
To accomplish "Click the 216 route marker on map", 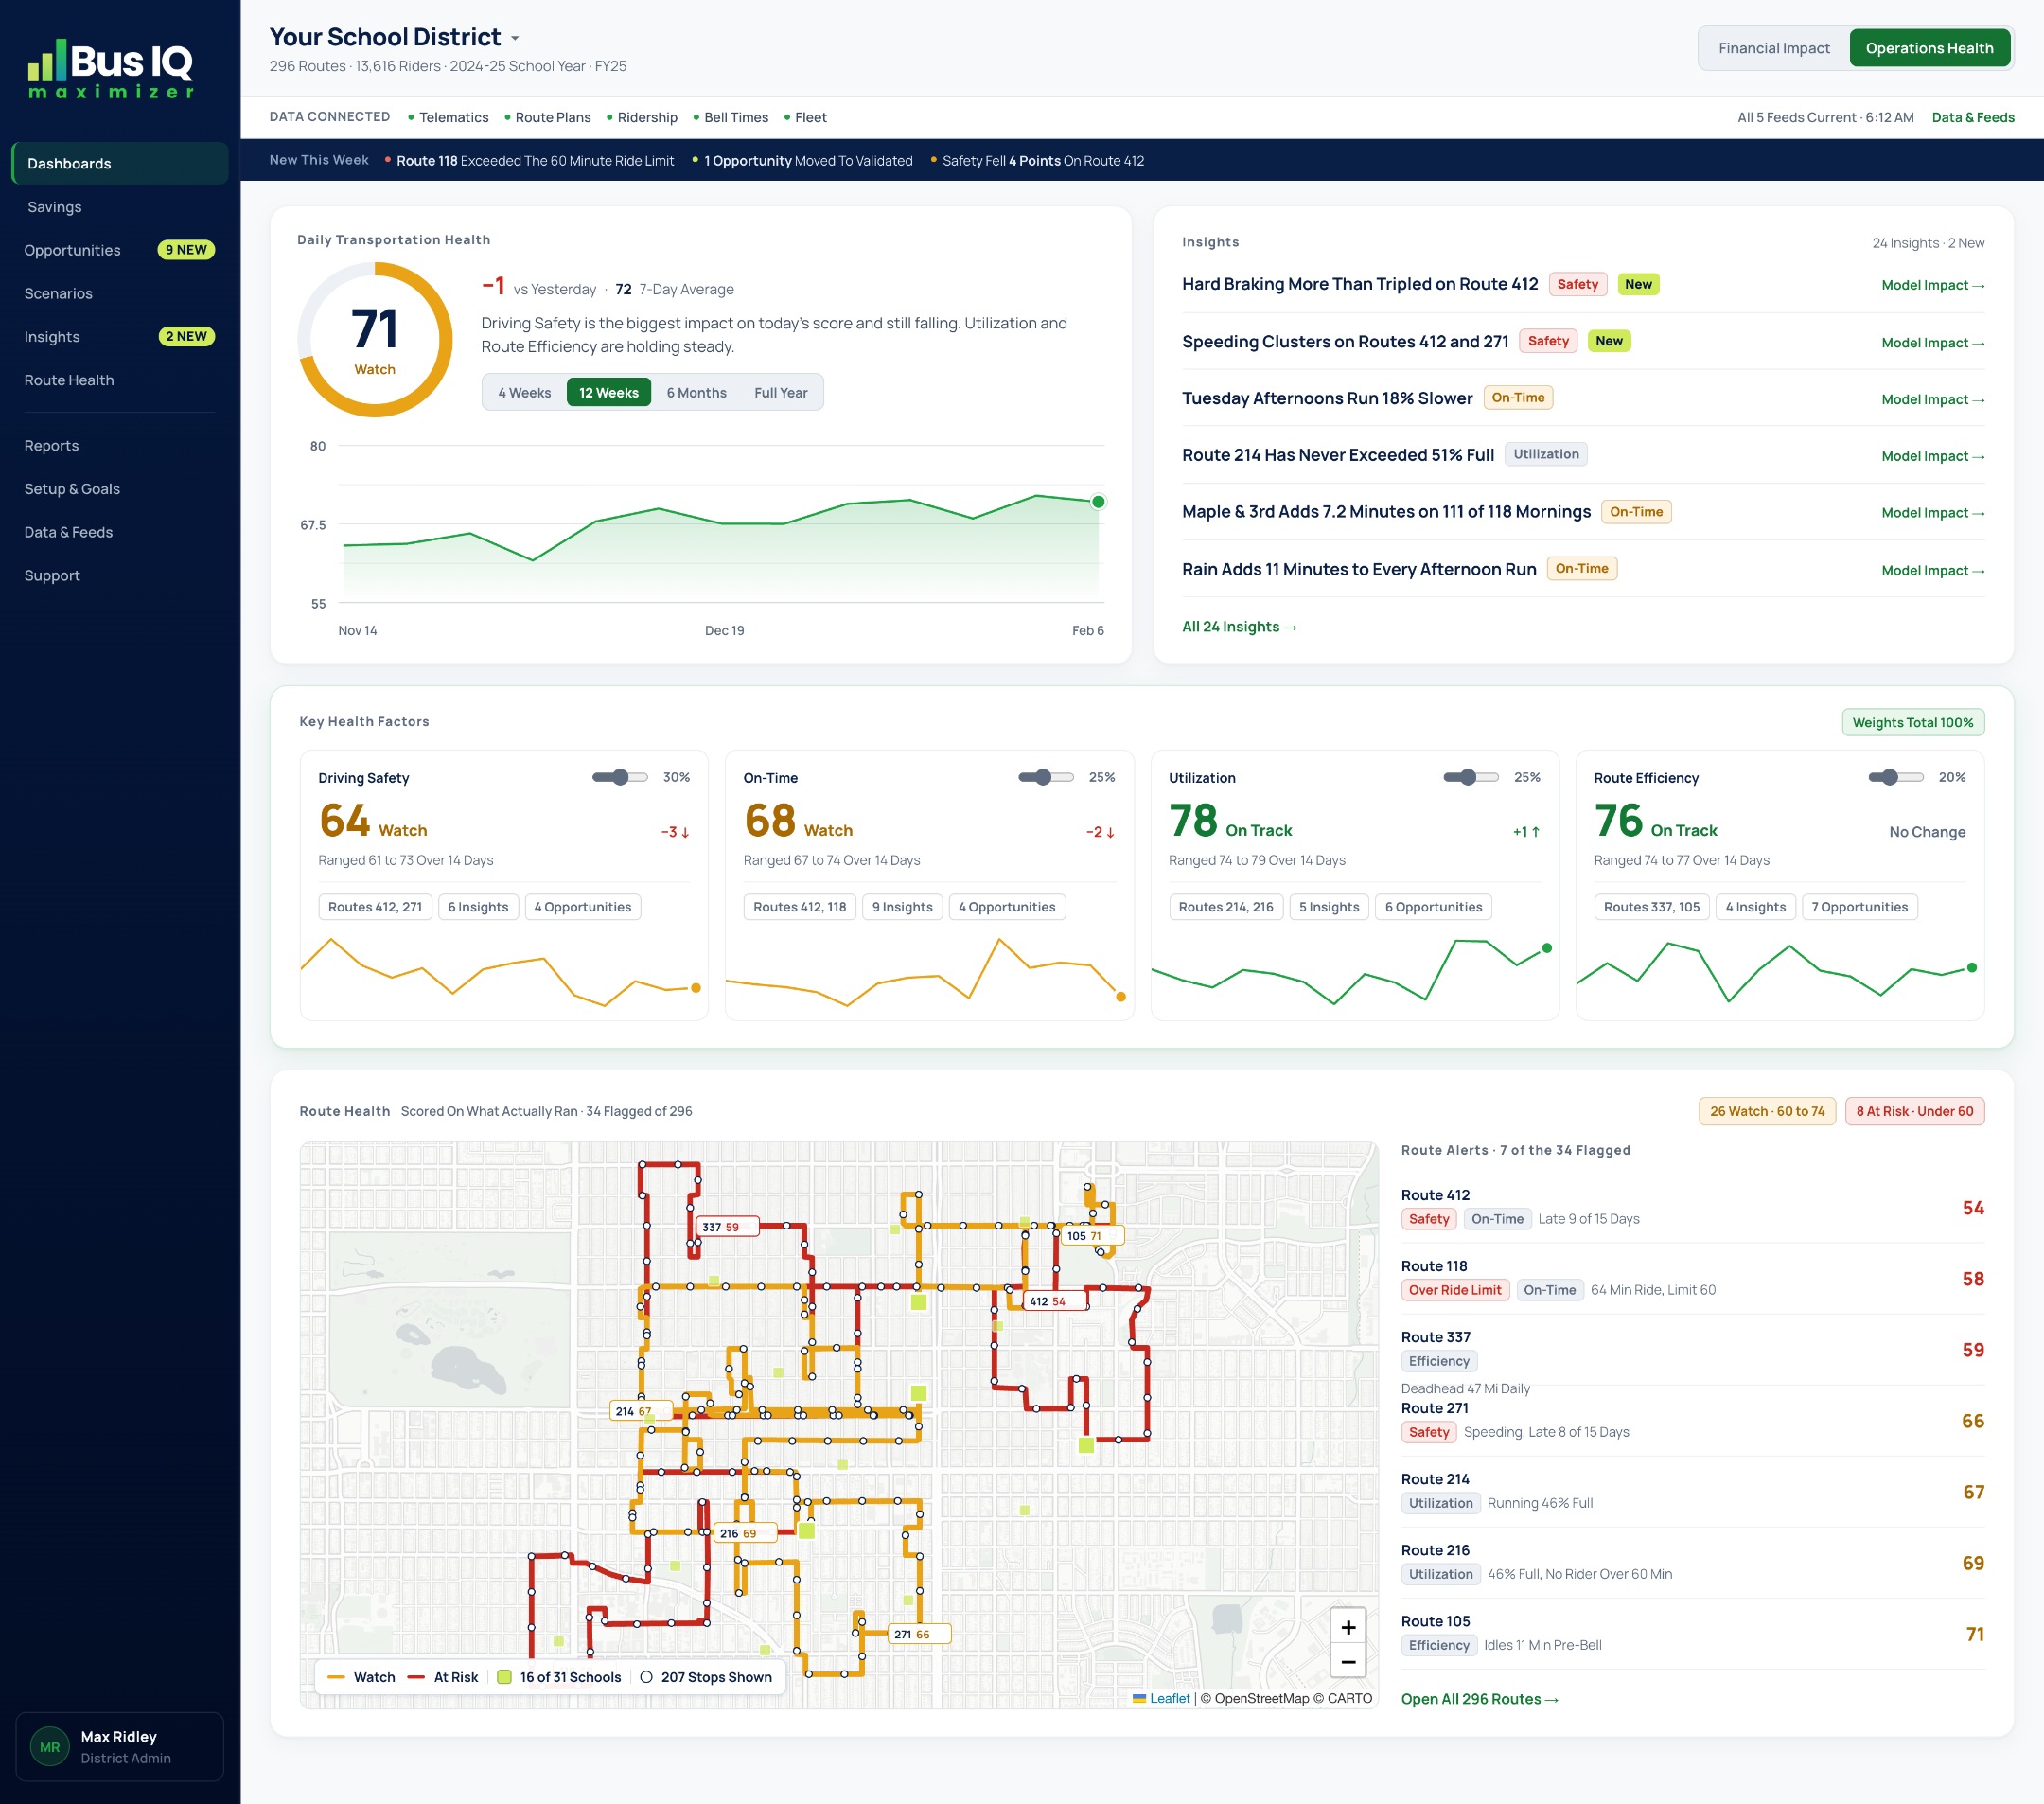I will [x=744, y=1533].
